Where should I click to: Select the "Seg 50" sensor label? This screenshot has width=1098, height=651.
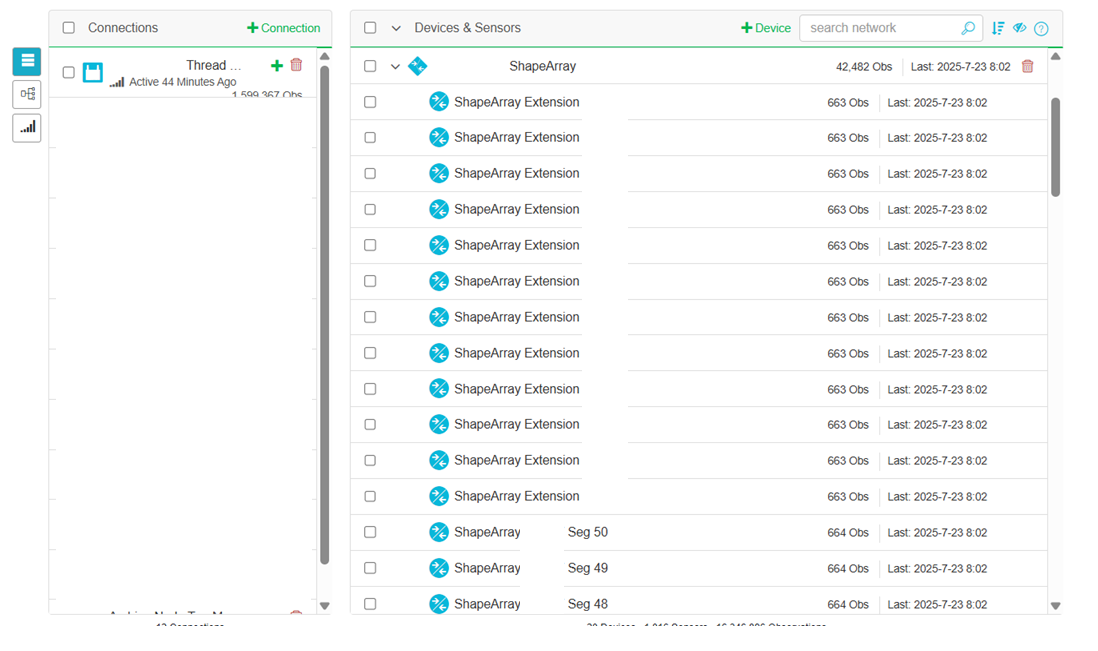588,532
